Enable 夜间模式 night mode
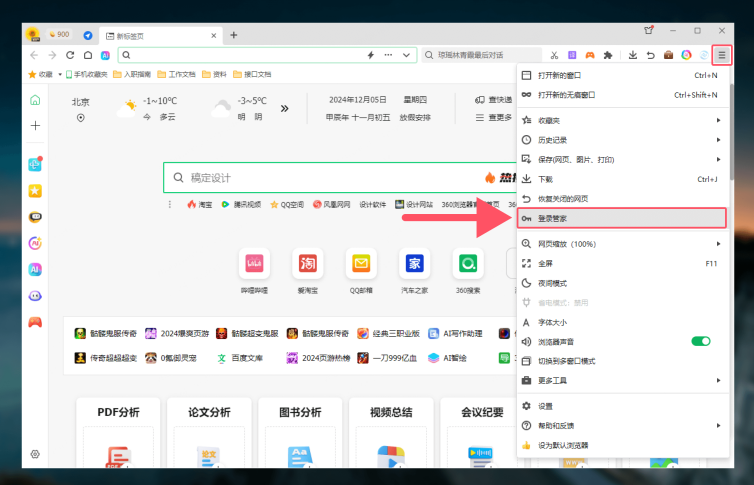 point(553,283)
